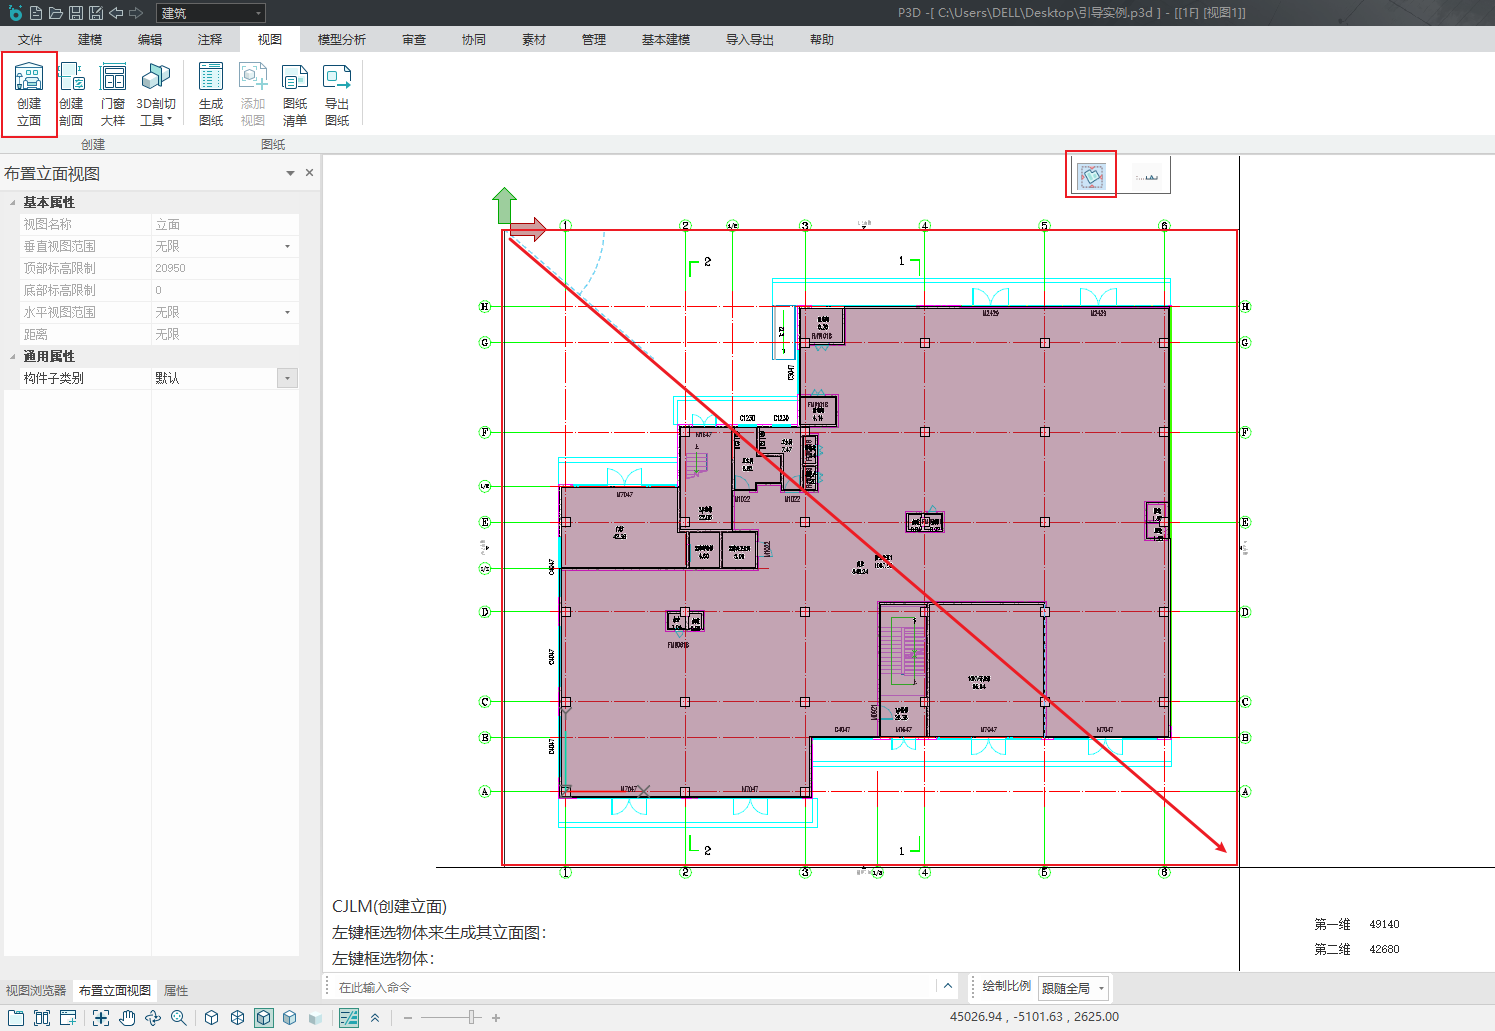Click the 导出图纸 export icon

[x=337, y=94]
